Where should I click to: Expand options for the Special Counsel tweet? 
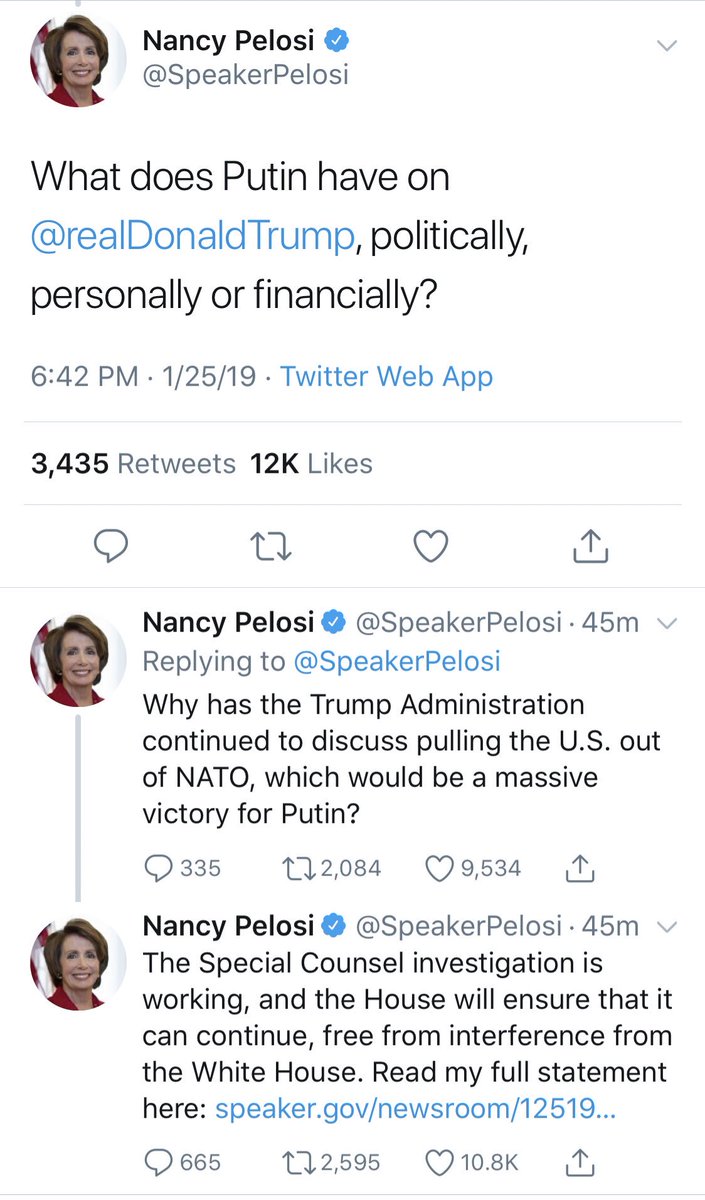tap(667, 927)
